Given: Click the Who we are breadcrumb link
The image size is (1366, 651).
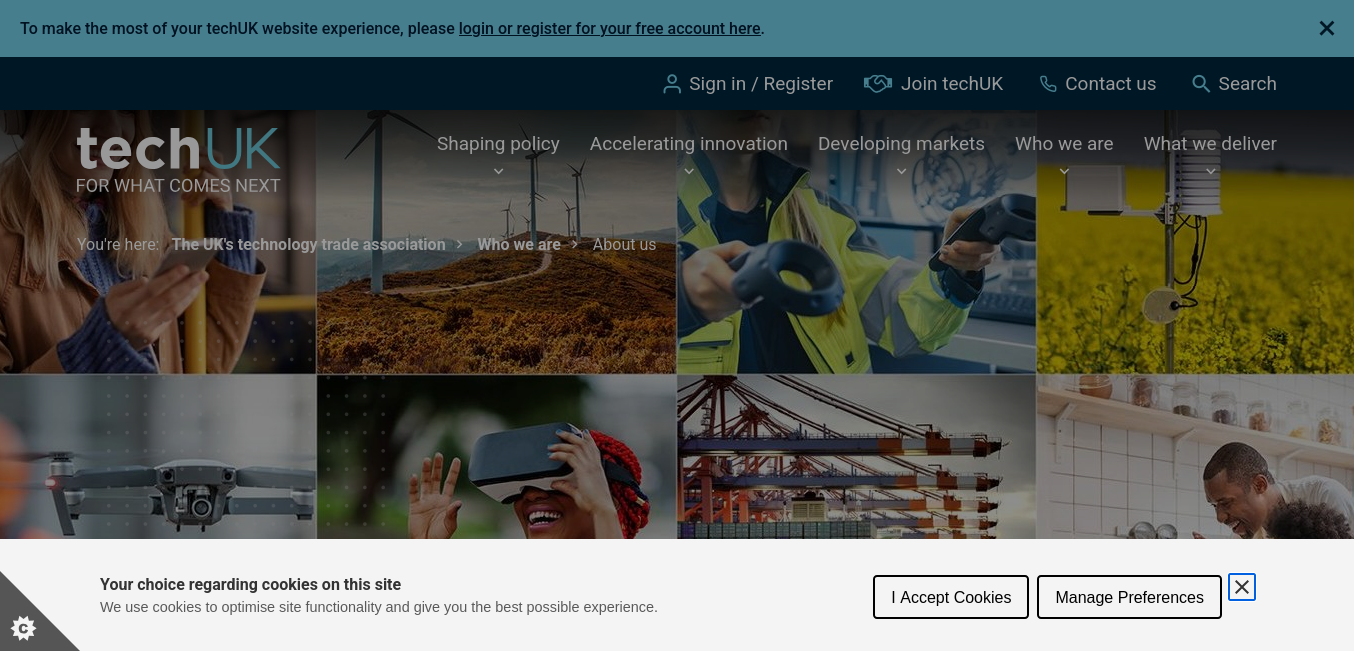Looking at the screenshot, I should pos(519,244).
